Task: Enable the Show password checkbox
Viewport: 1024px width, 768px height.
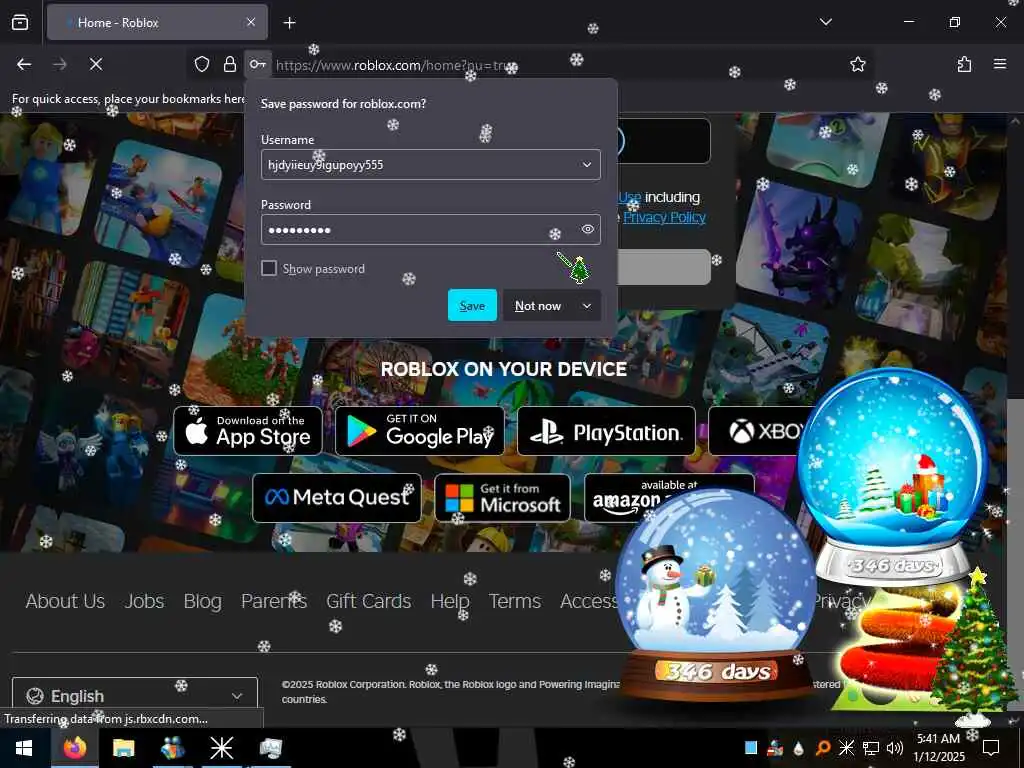Action: [x=268, y=268]
